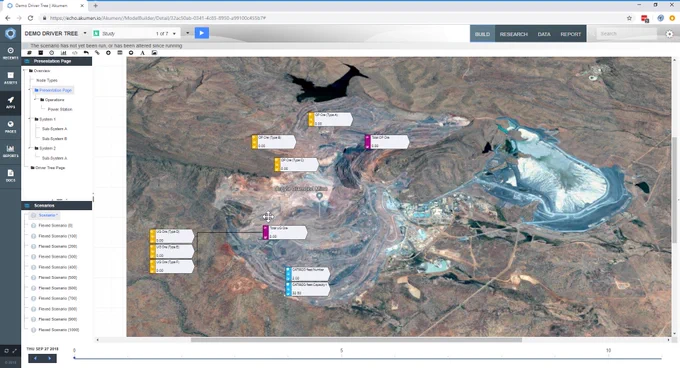Image resolution: width=680 pixels, height=368 pixels.
Task: Open settings gear icon
Action: tap(669, 34)
